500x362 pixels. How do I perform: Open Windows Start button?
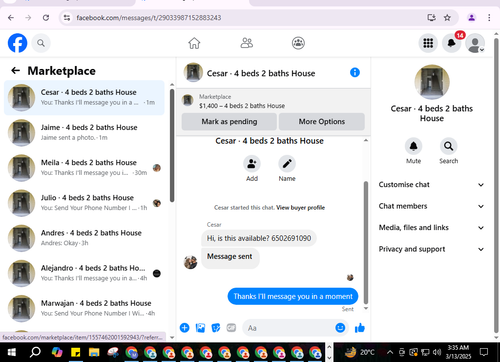pos(12,352)
